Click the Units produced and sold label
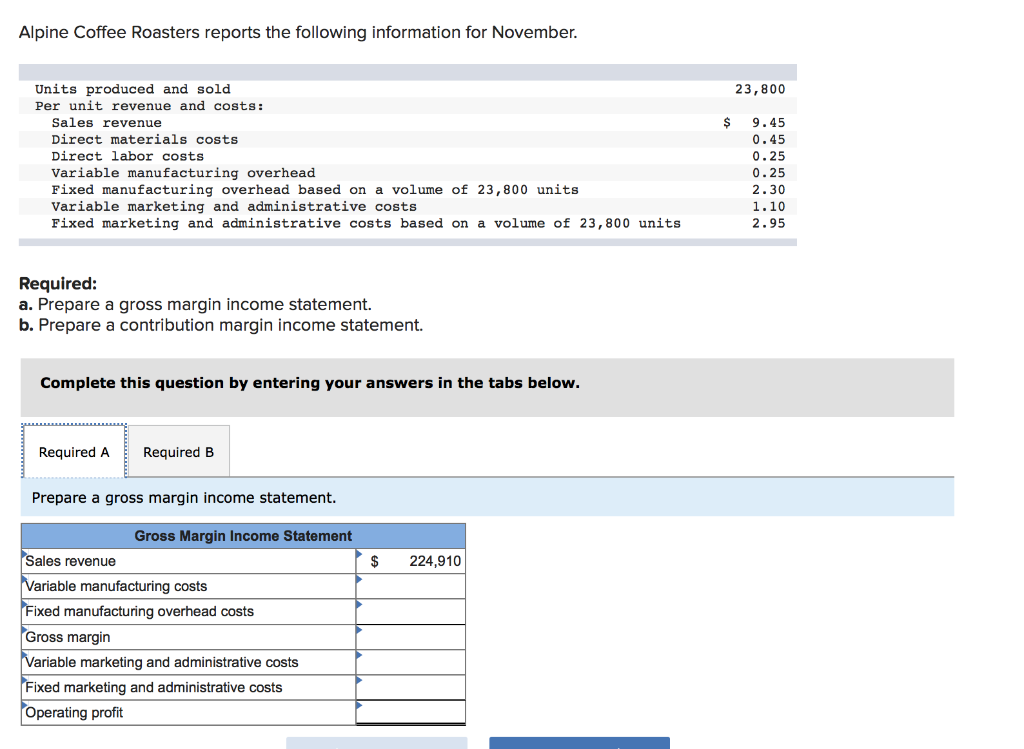Screen dimensions: 1024x749 coord(133,89)
